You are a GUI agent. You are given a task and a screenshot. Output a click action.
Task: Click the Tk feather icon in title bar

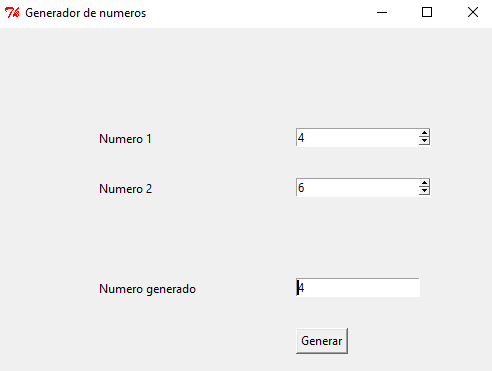(12, 13)
